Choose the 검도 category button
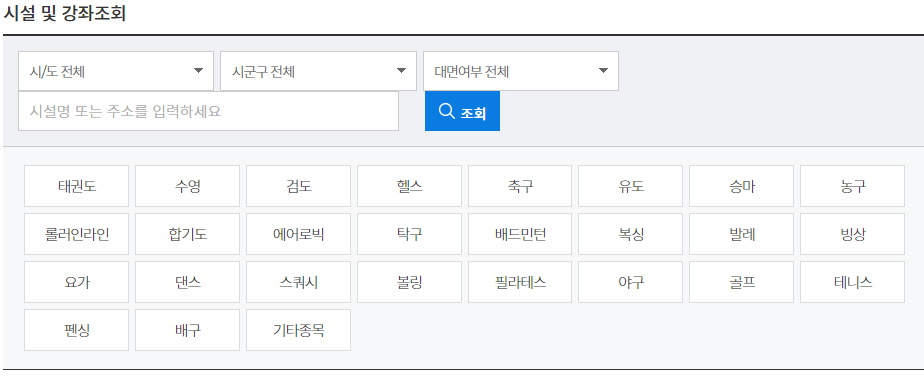The image size is (924, 379). coord(298,186)
